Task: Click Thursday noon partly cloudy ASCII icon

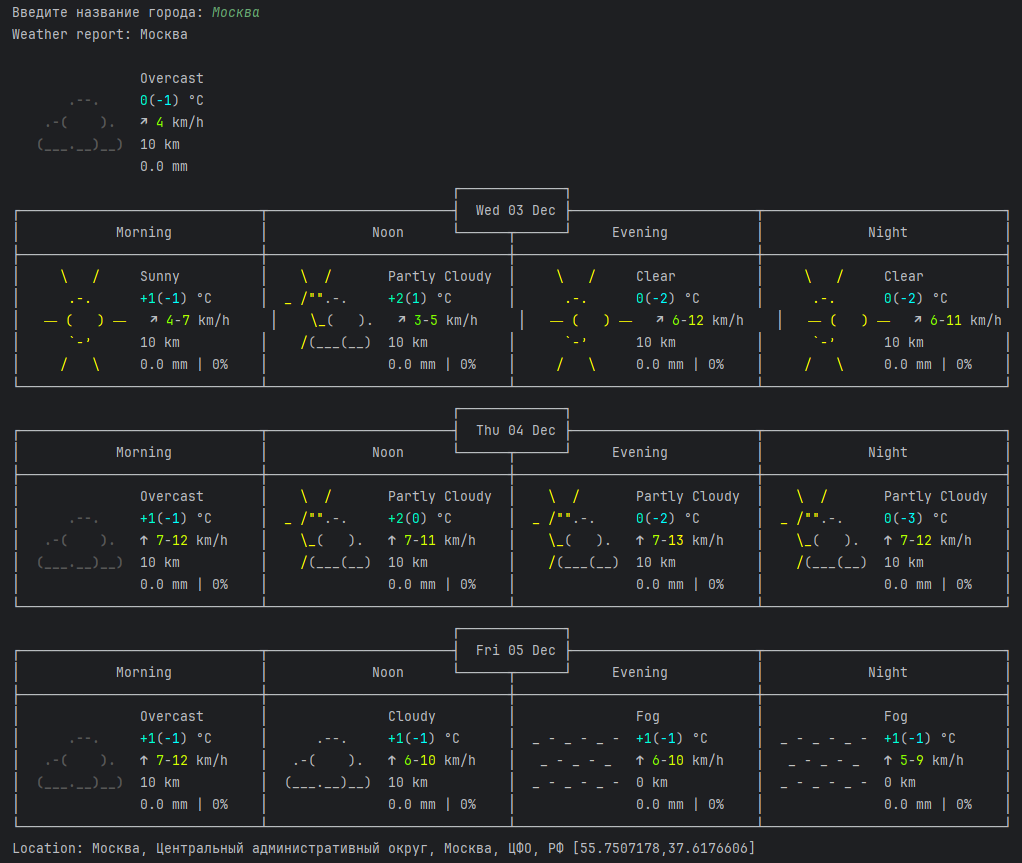Action: click(329, 529)
